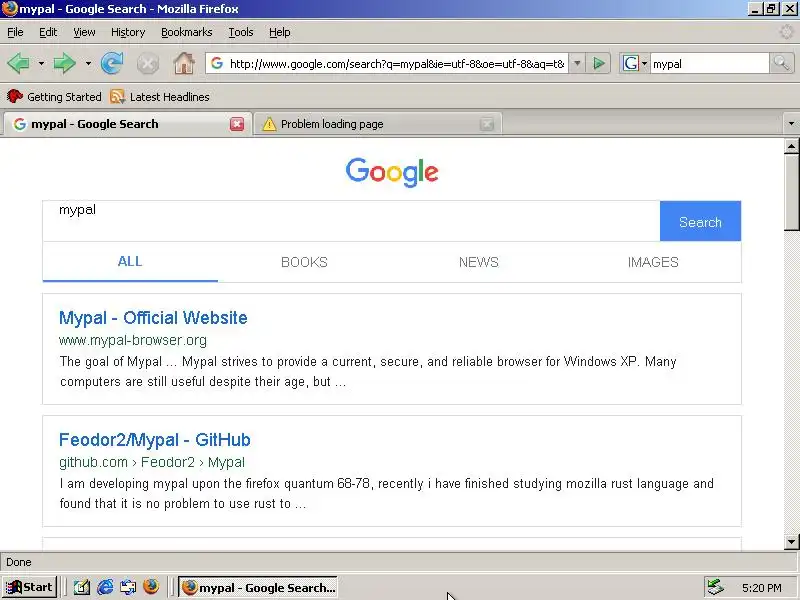Go back using the green Back arrow
Viewport: 800px width, 600px height.
coord(18,64)
